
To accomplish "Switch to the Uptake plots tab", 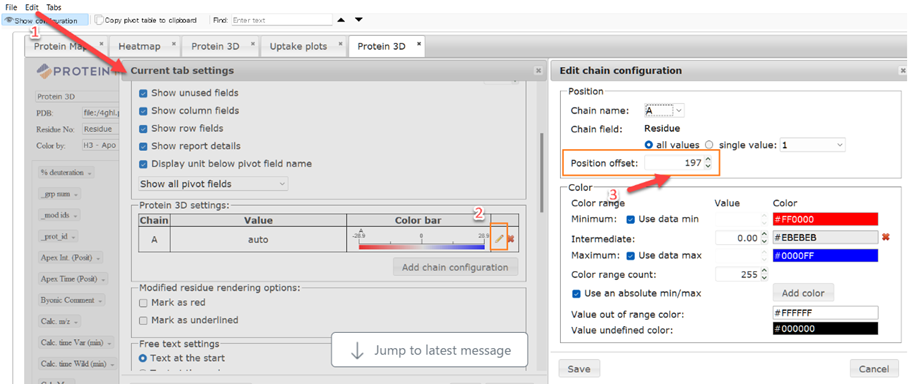I will pyautogui.click(x=298, y=46).
